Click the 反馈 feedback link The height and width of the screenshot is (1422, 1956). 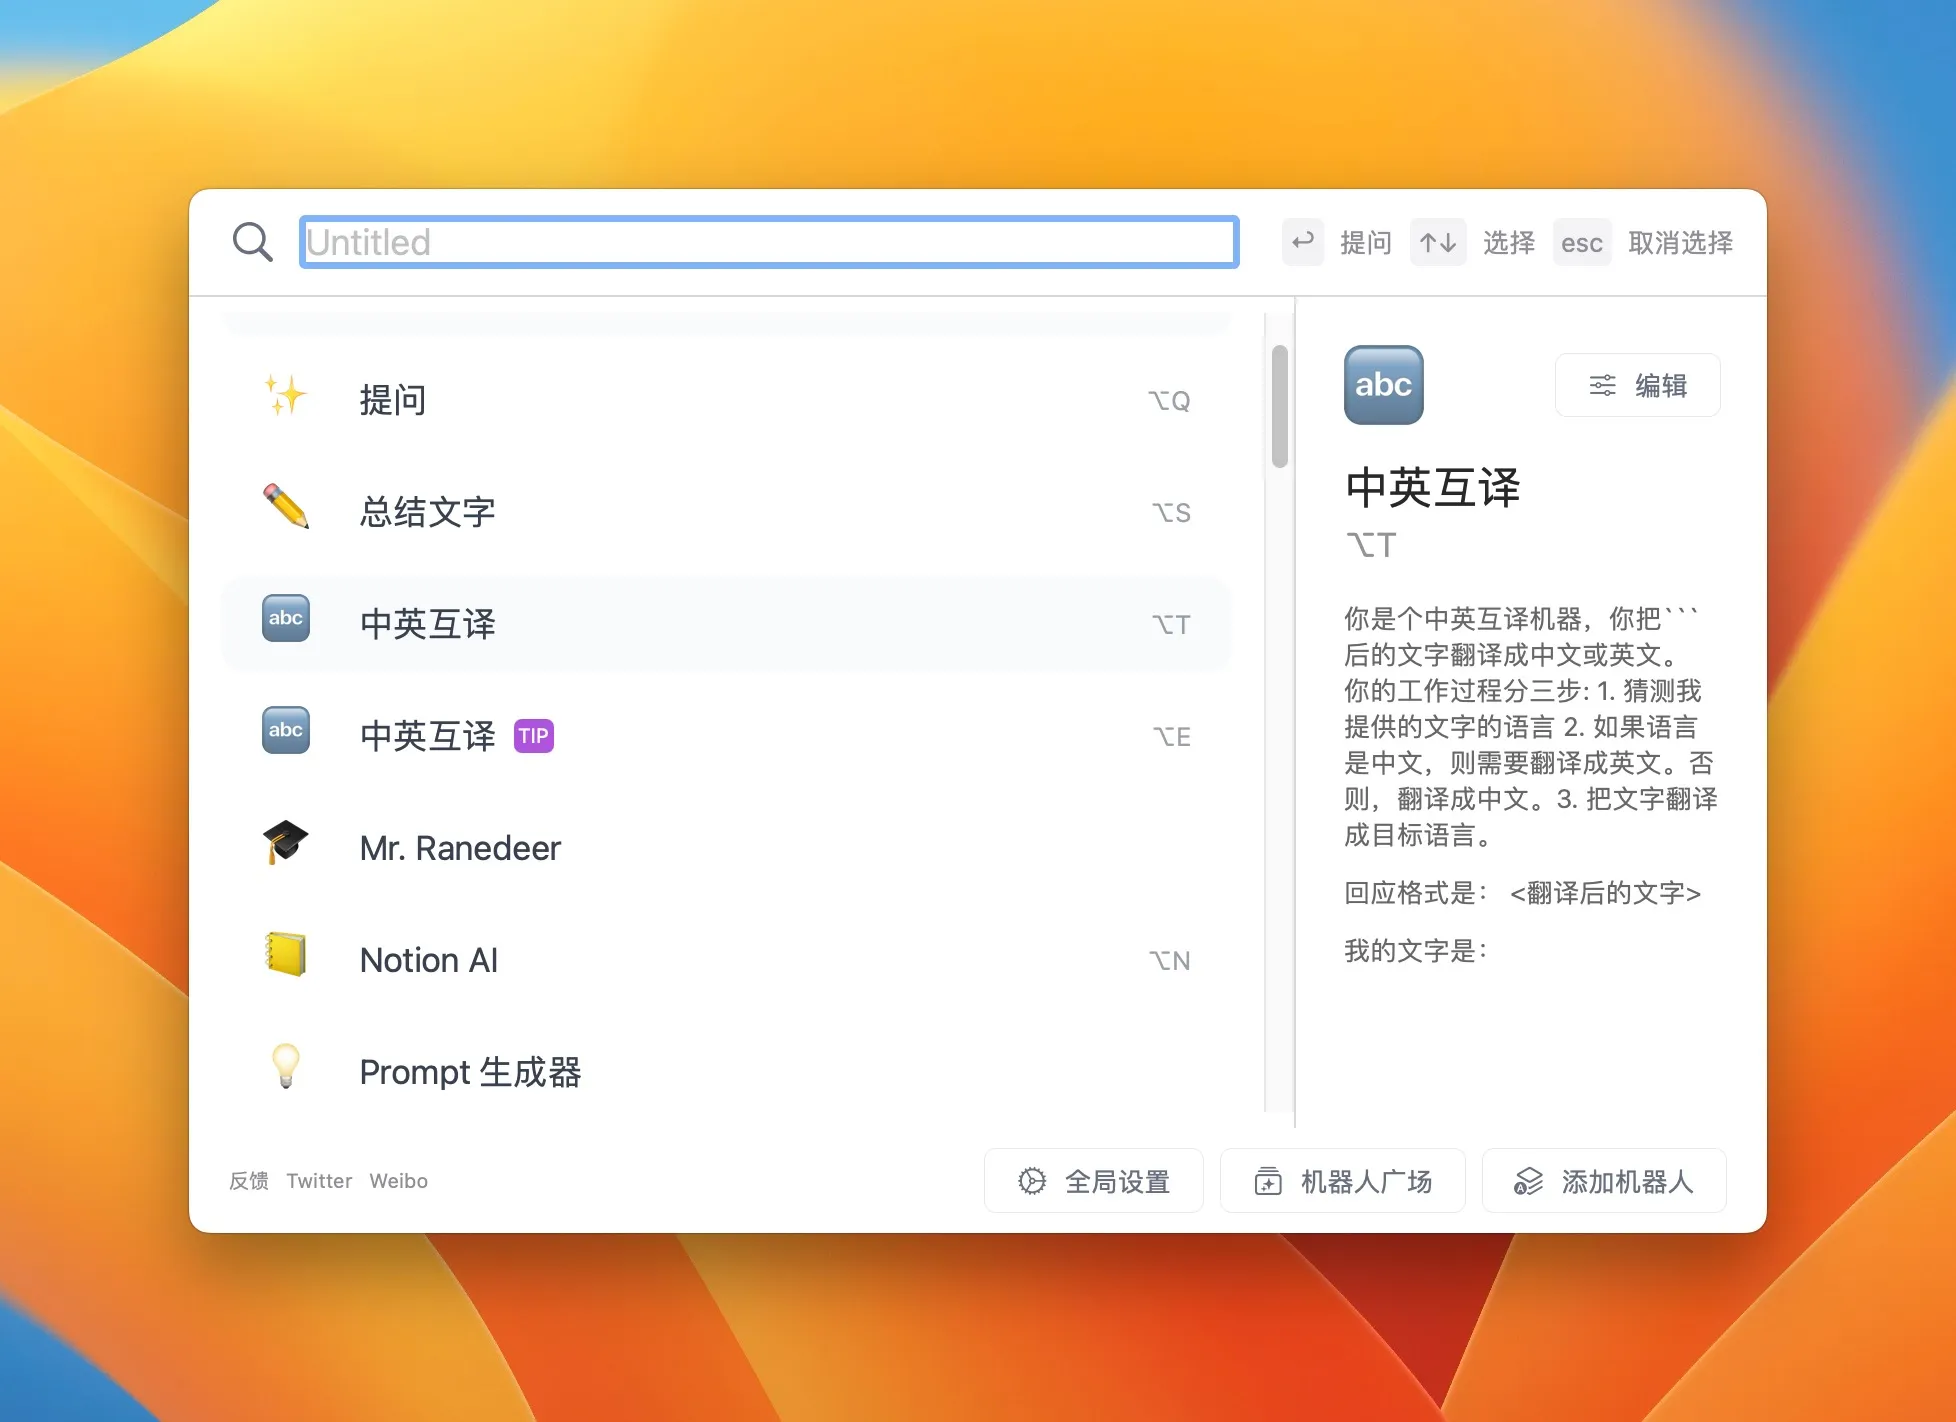pyautogui.click(x=248, y=1181)
